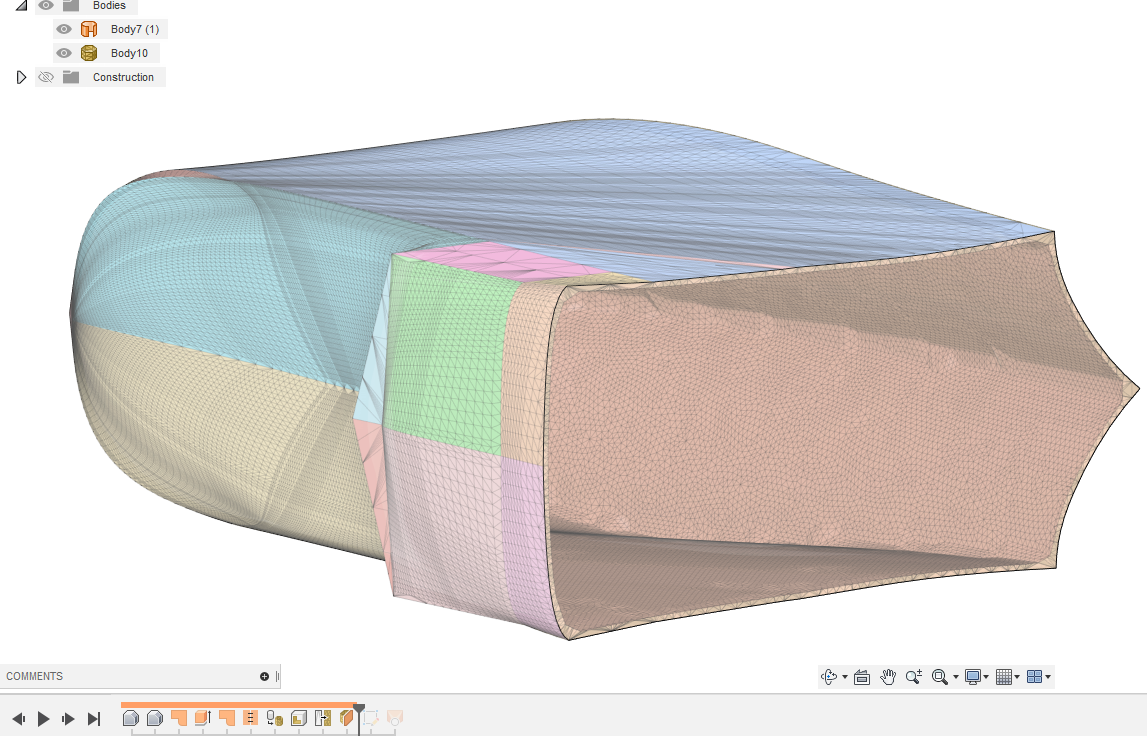This screenshot has width=1147, height=736.
Task: Select the white box with yellow L feature
Action: point(298,718)
